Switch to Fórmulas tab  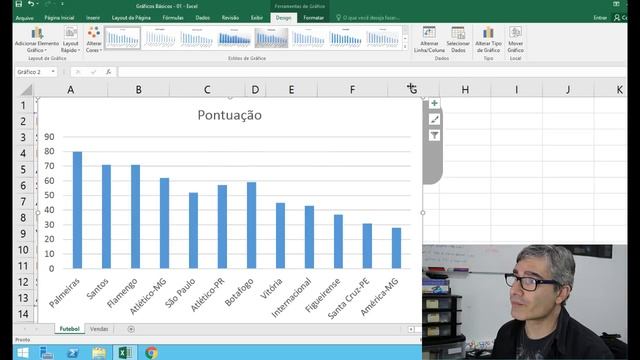tap(173, 18)
